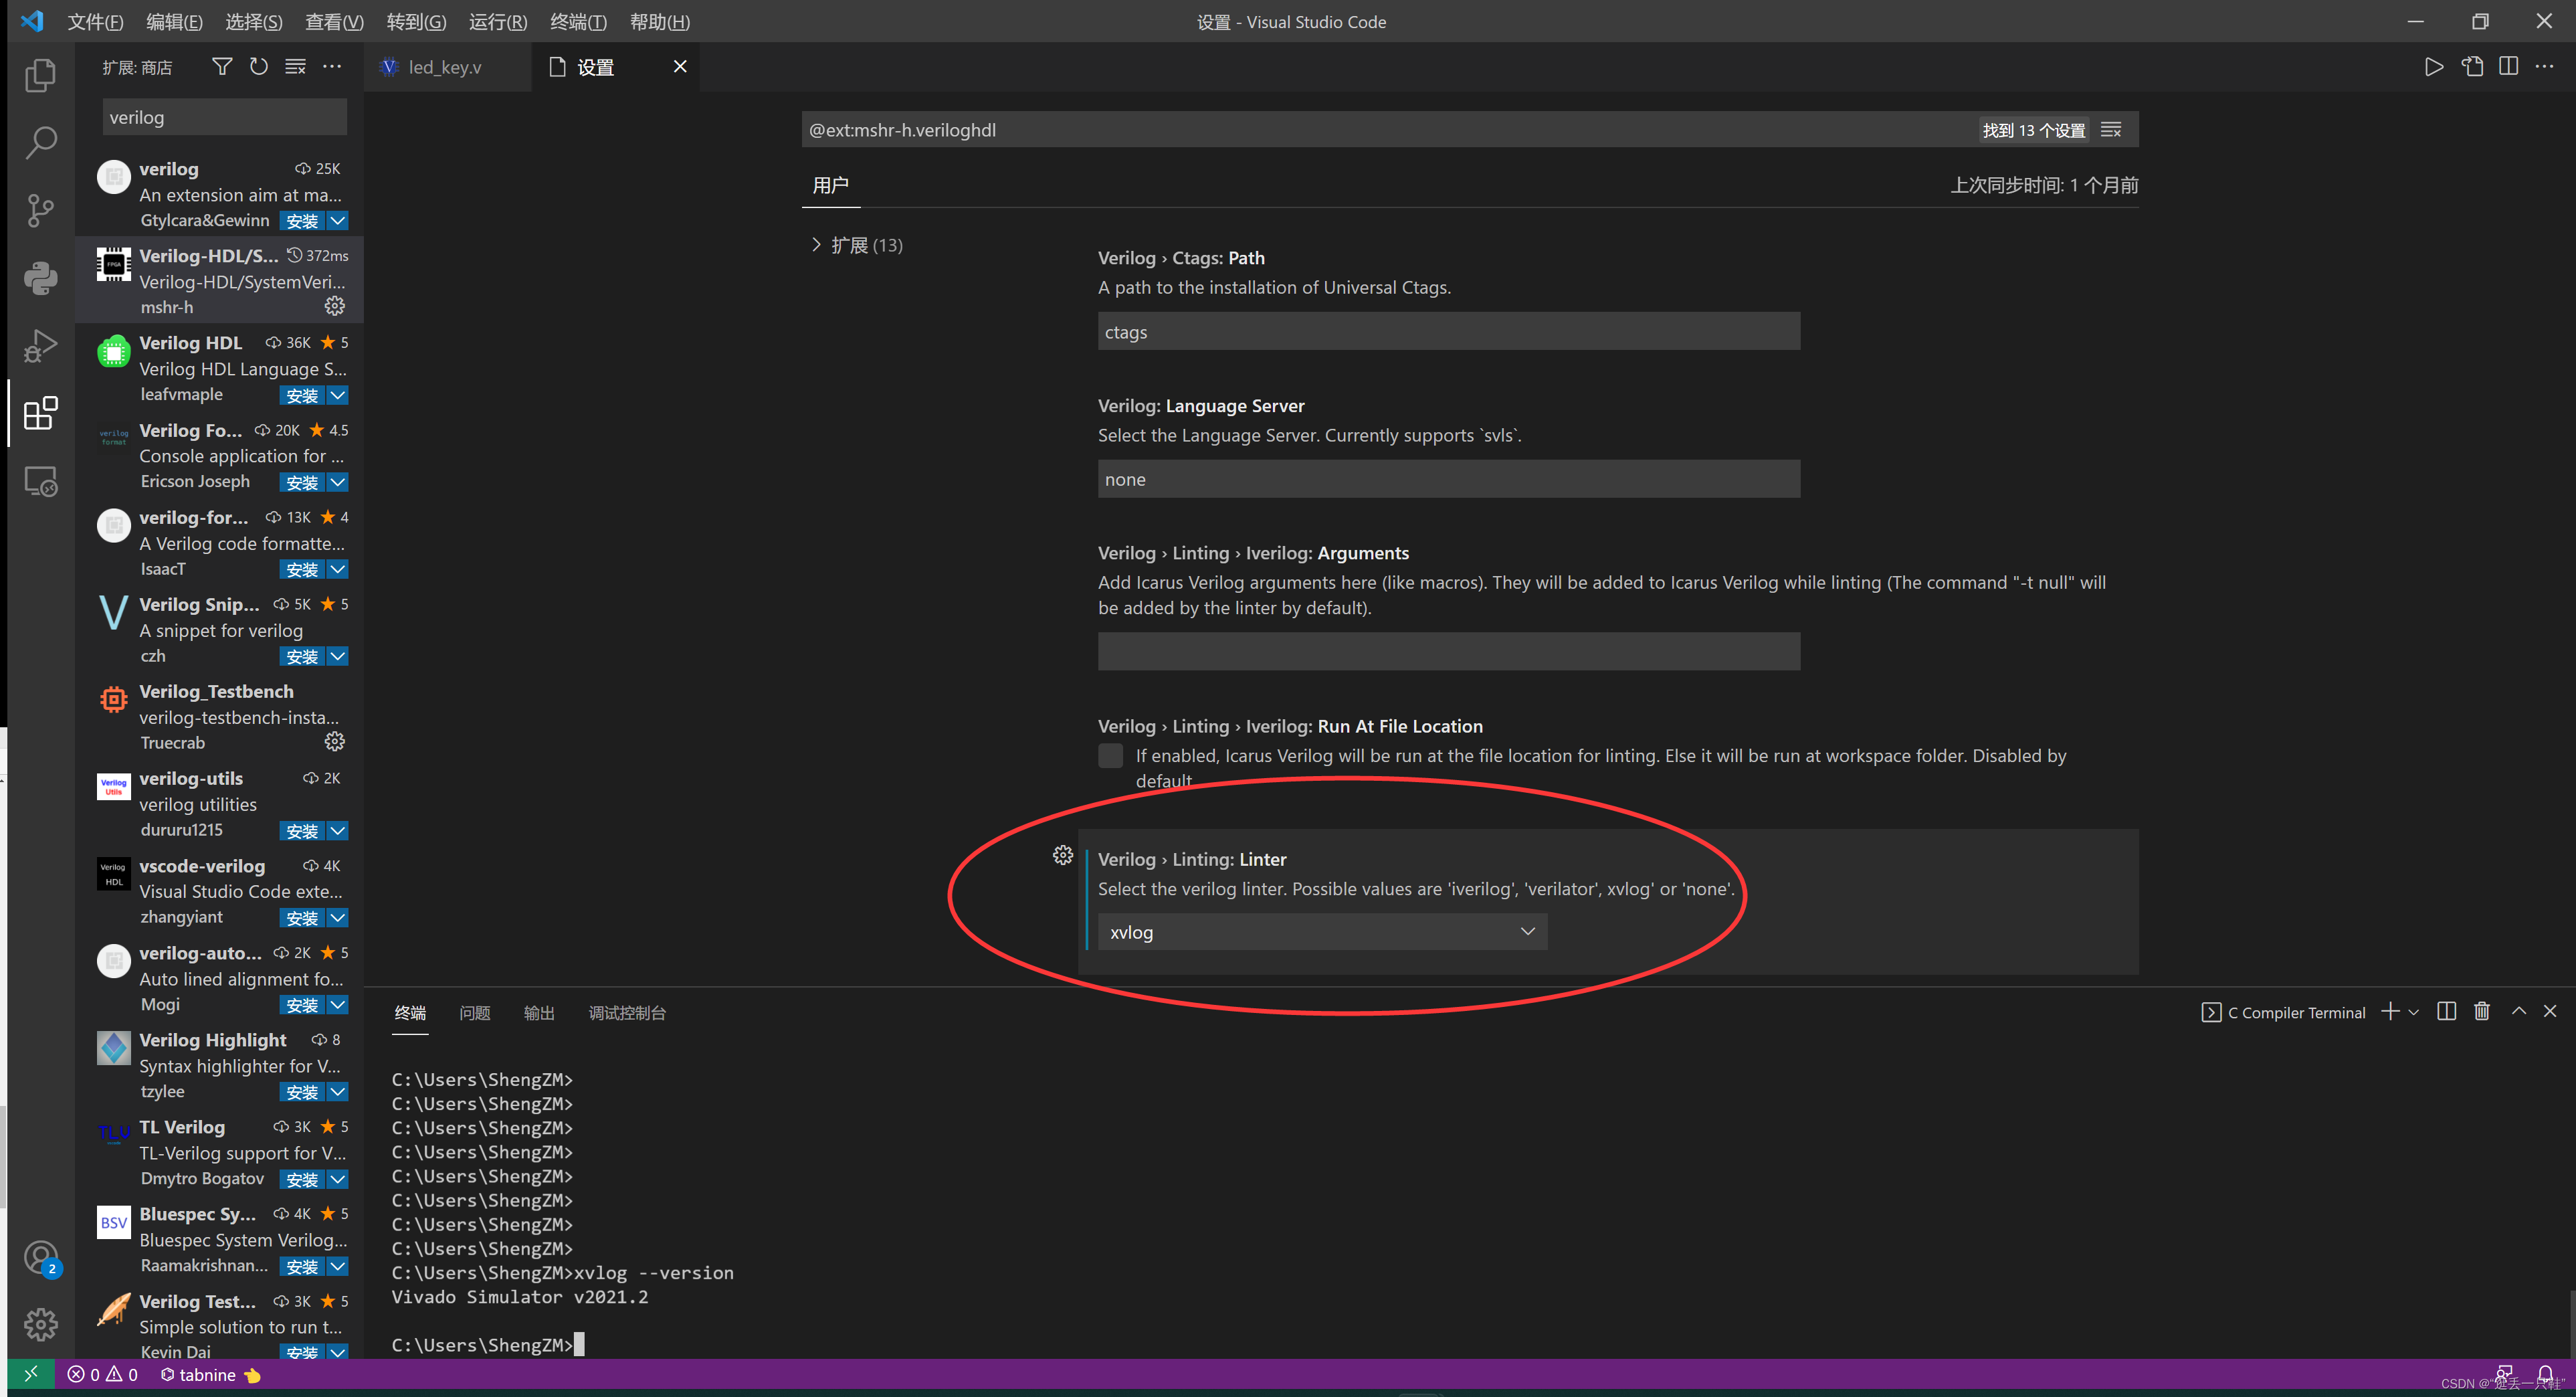Click the filter extensions icon
The width and height of the screenshot is (2576, 1397).
(x=222, y=66)
